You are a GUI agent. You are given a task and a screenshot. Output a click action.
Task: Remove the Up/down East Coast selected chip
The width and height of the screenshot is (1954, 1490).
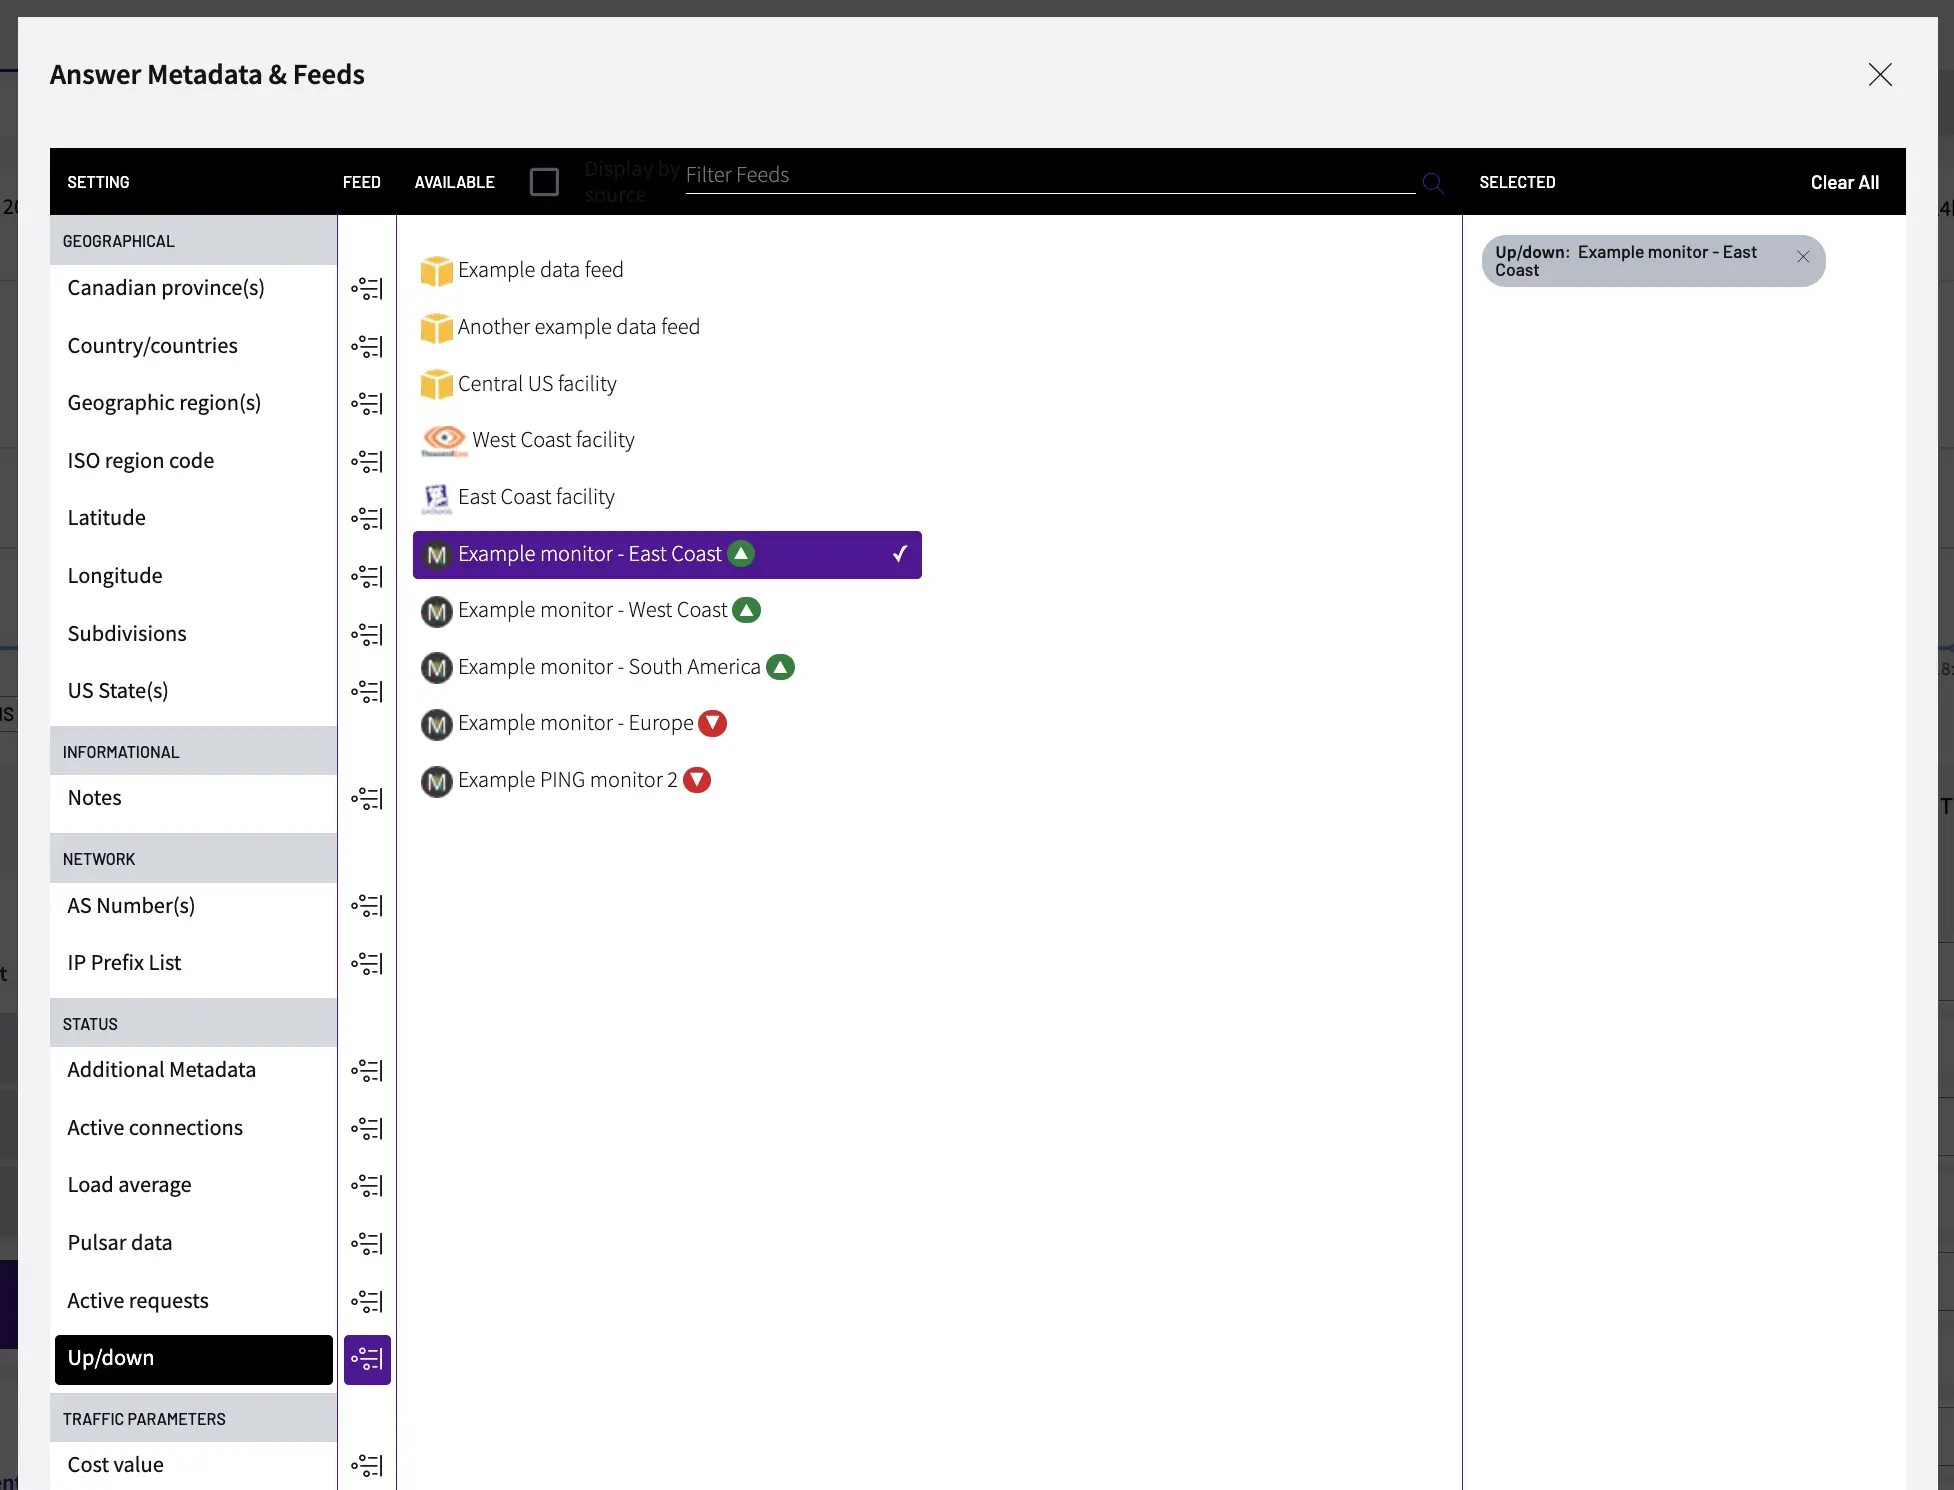tap(1802, 257)
